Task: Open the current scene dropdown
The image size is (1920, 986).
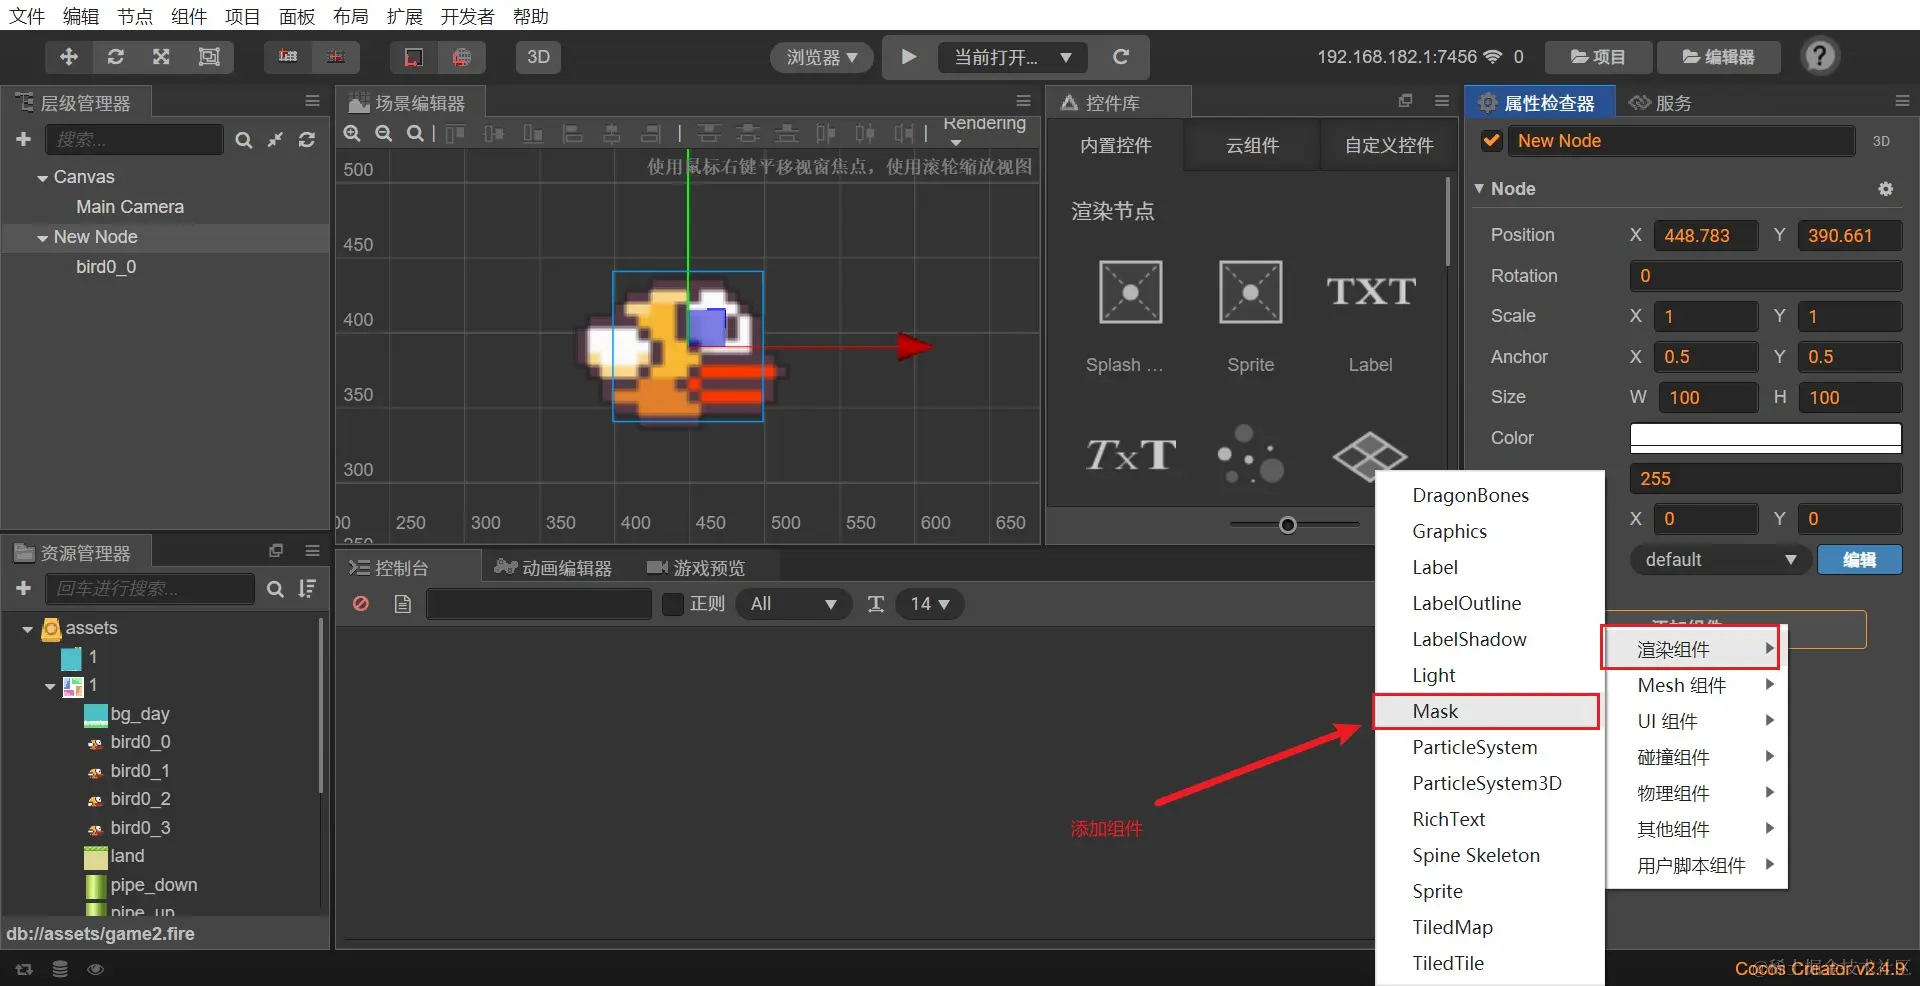Action: 1013,57
